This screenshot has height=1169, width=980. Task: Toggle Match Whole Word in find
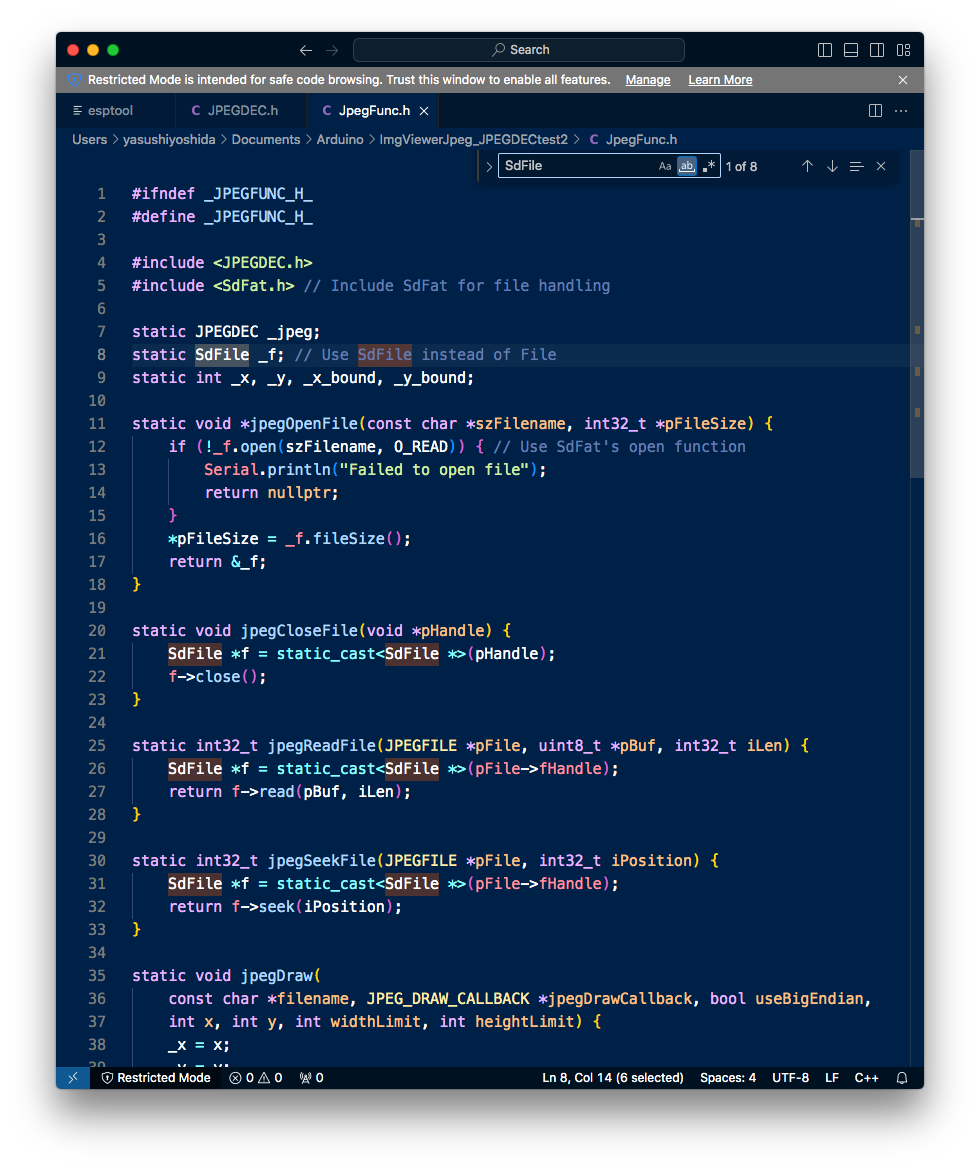[687, 166]
